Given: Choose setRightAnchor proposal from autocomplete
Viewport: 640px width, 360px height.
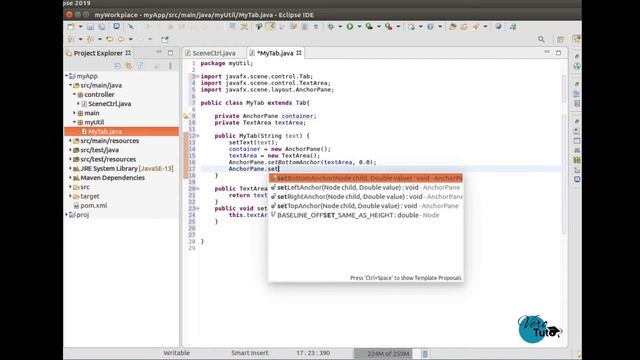Looking at the screenshot, I should pyautogui.click(x=366, y=196).
